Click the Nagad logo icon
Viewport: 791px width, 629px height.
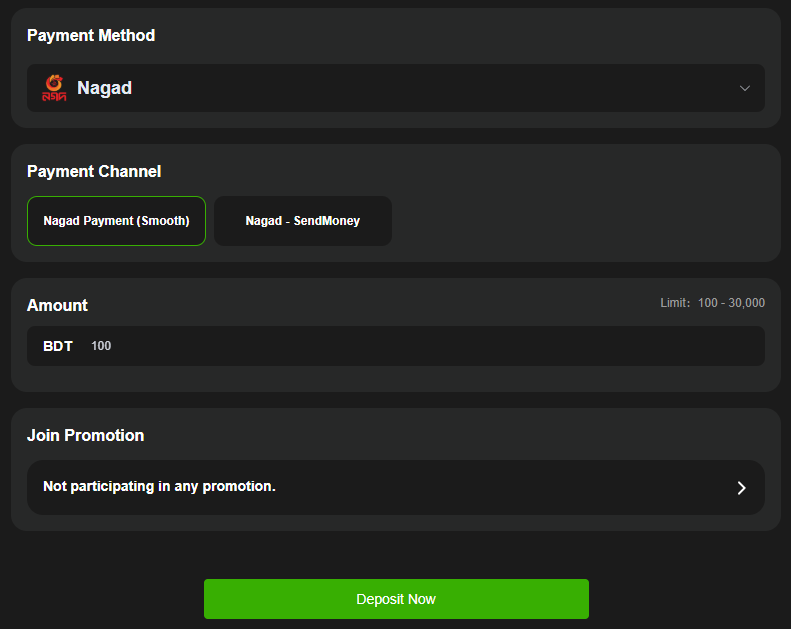point(54,88)
